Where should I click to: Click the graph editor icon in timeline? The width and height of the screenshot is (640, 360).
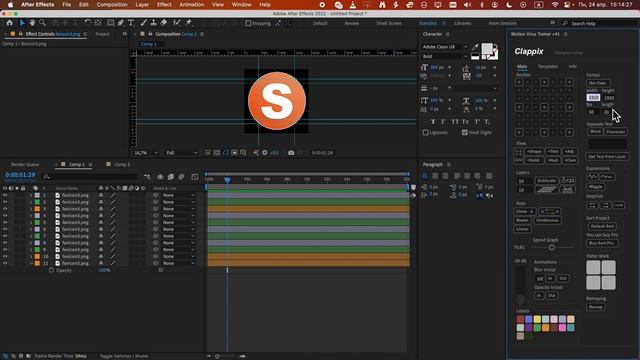195,177
